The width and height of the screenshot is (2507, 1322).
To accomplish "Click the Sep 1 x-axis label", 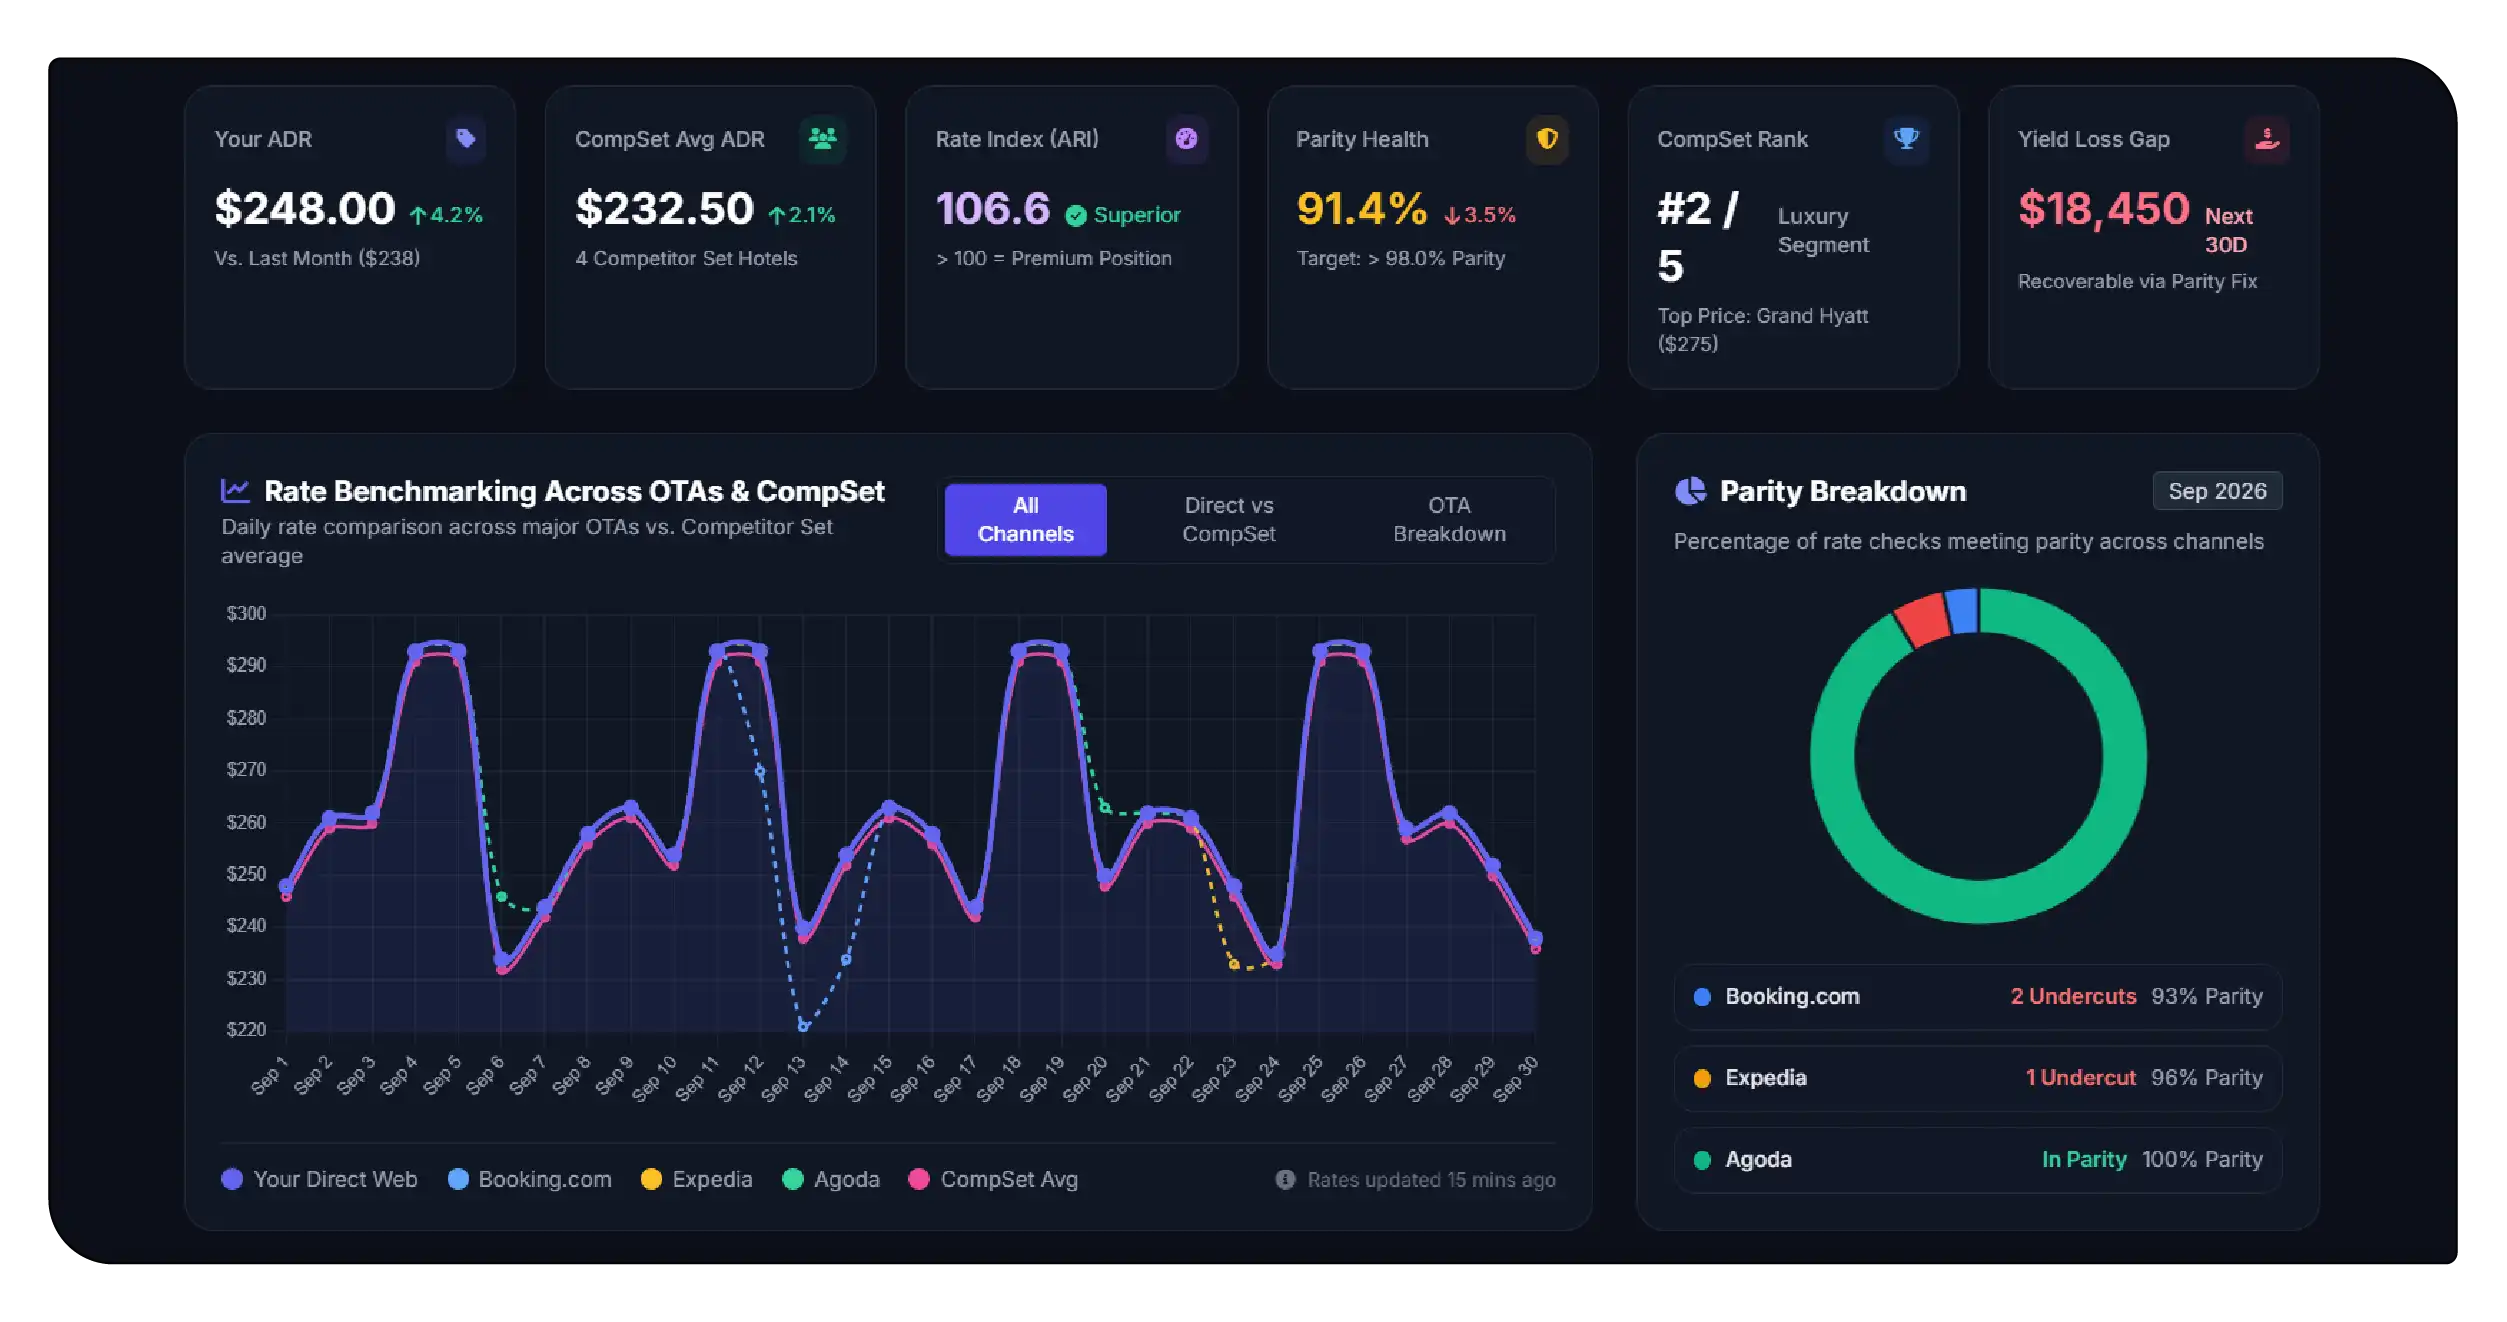I will click(270, 1075).
